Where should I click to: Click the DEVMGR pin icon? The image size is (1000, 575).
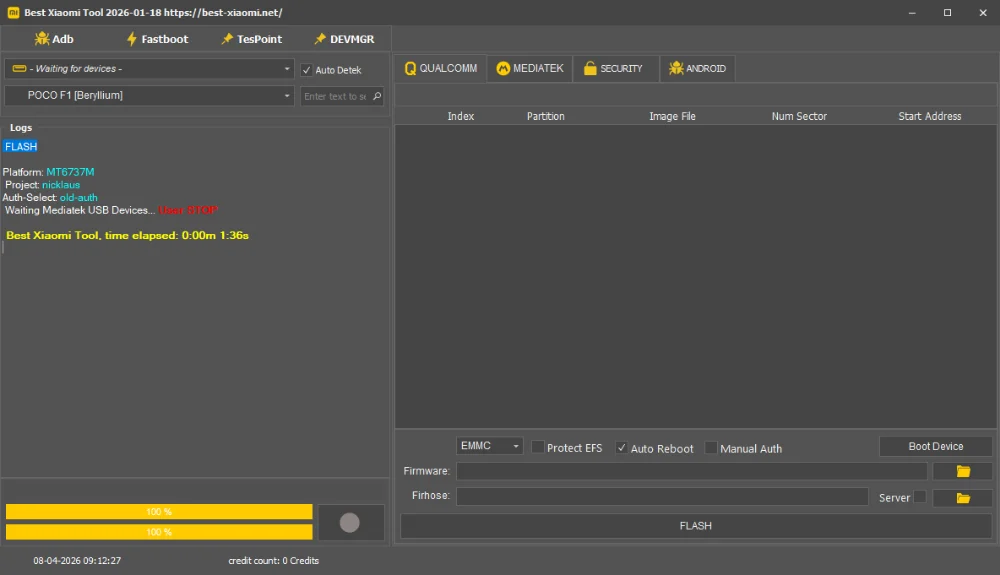(x=320, y=39)
